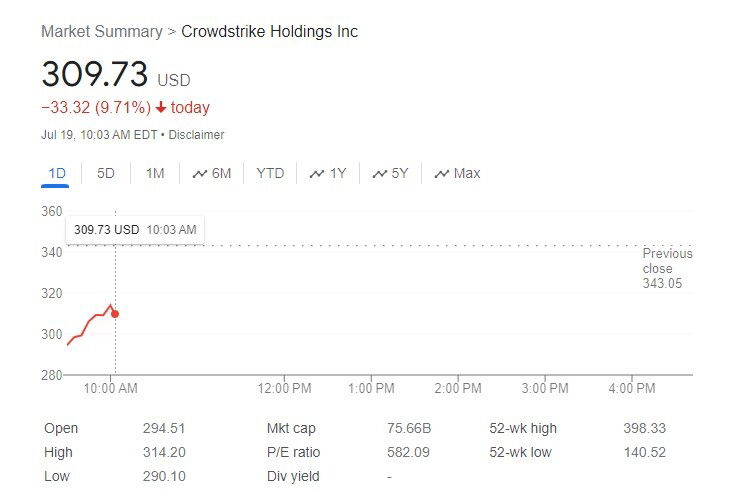Open the Market Summary breadcrumb link
This screenshot has height=492, width=738.
tap(102, 32)
